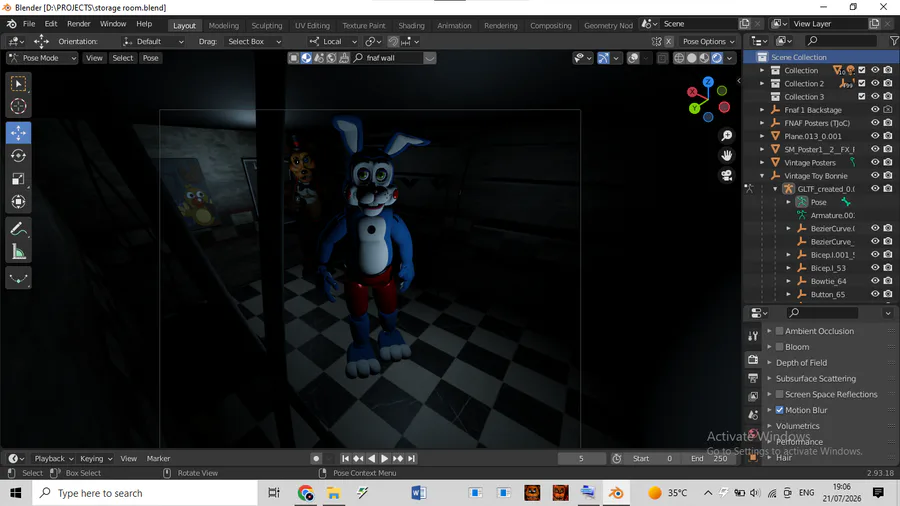The height and width of the screenshot is (506, 900).
Task: Open the File menu
Action: click(x=29, y=24)
